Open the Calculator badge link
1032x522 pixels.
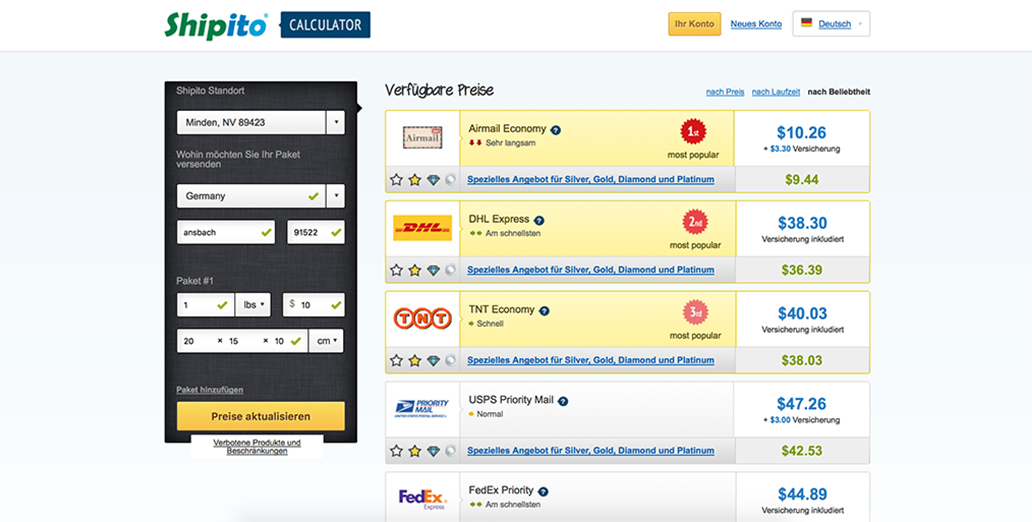click(325, 25)
